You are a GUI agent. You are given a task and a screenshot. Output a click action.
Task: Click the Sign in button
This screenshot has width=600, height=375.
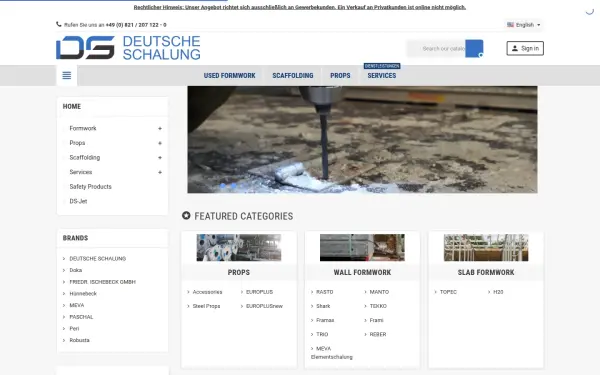pyautogui.click(x=525, y=48)
